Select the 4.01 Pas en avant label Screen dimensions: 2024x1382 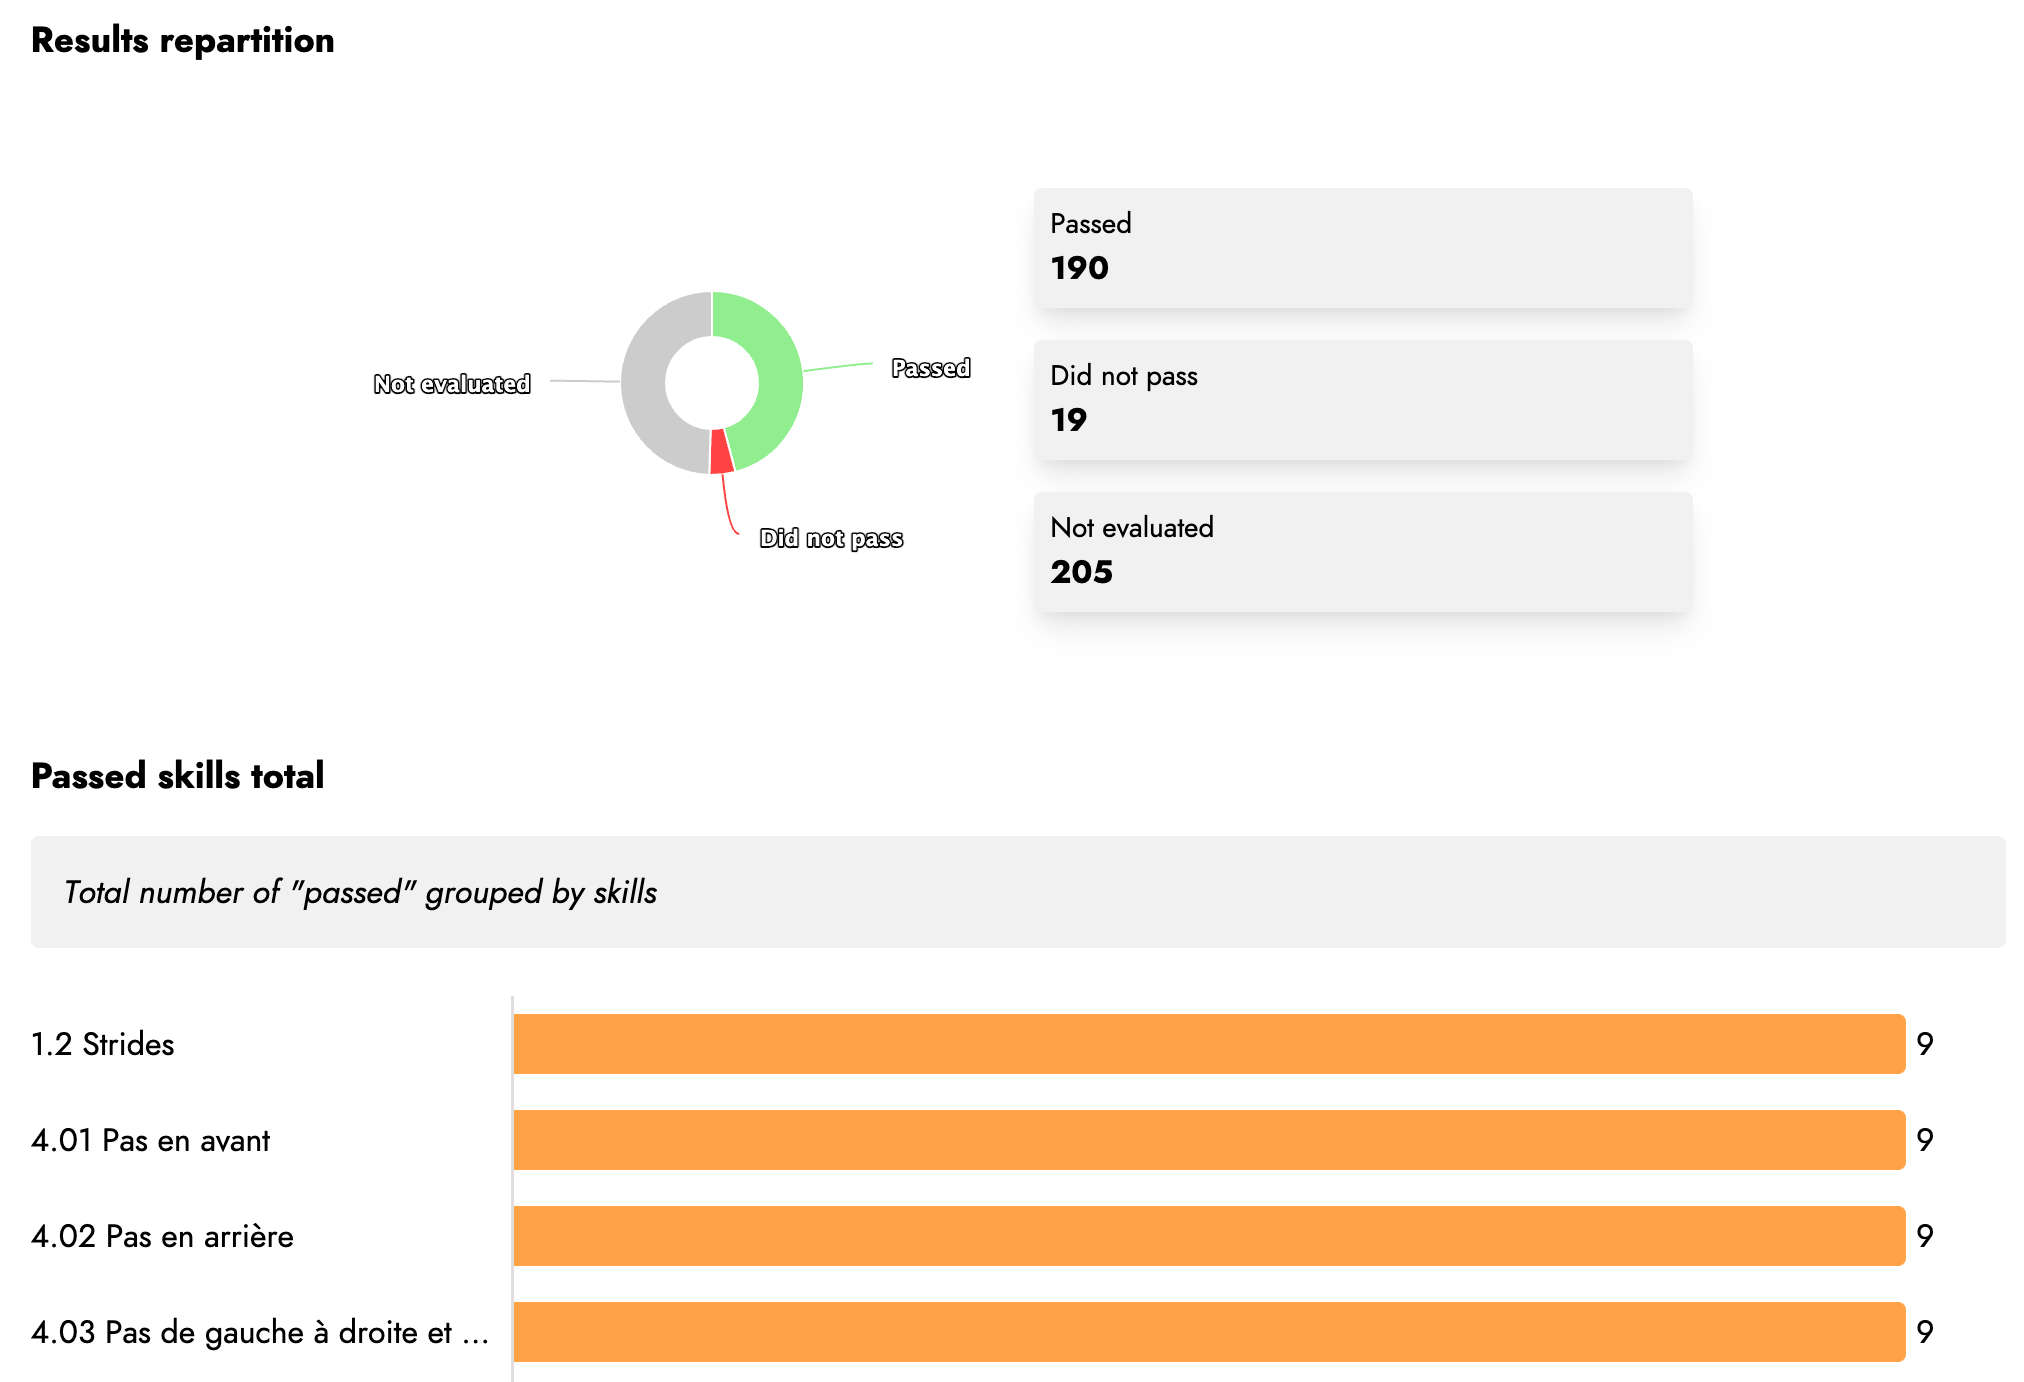(151, 1140)
